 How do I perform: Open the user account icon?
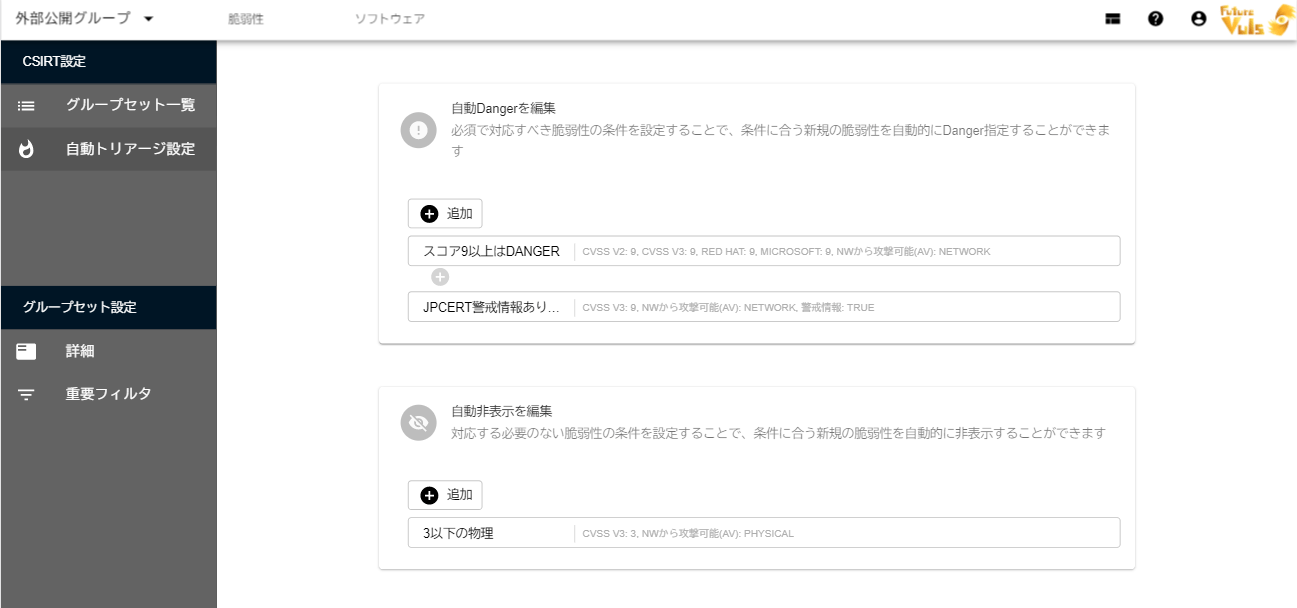point(1198,19)
